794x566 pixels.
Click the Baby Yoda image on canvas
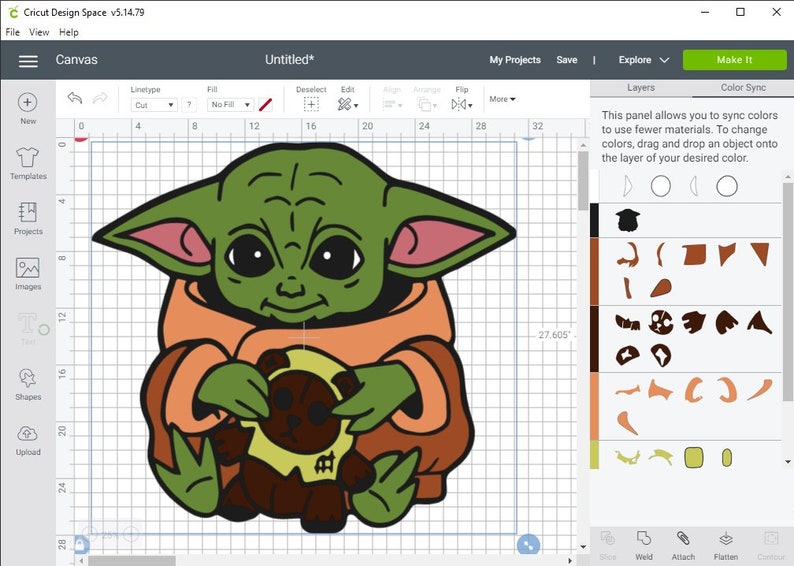(304, 337)
